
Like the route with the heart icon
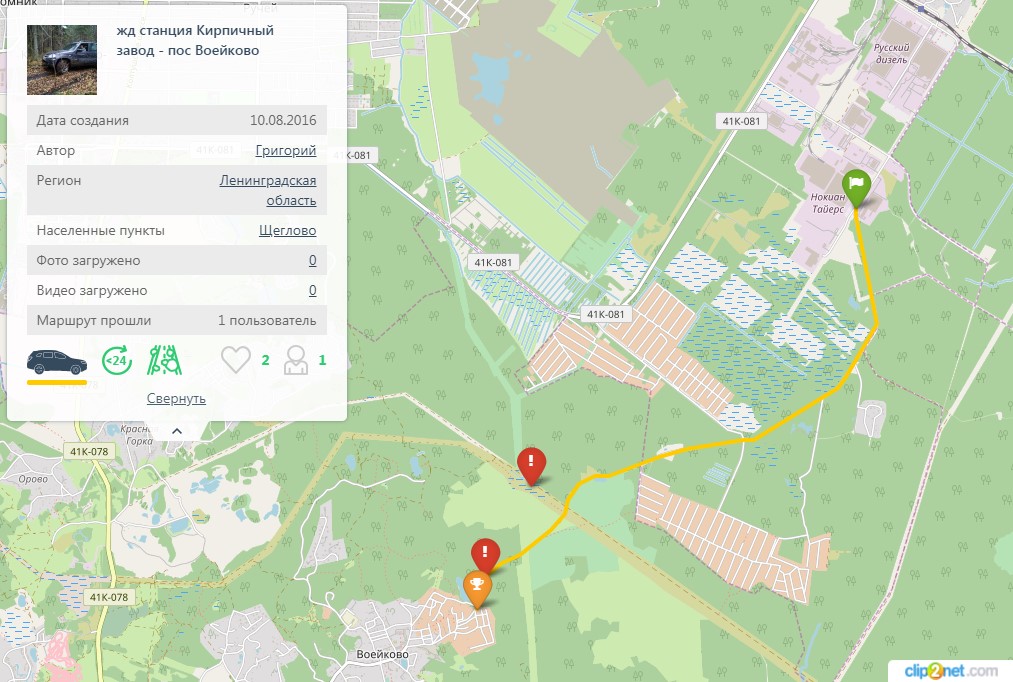tap(236, 360)
